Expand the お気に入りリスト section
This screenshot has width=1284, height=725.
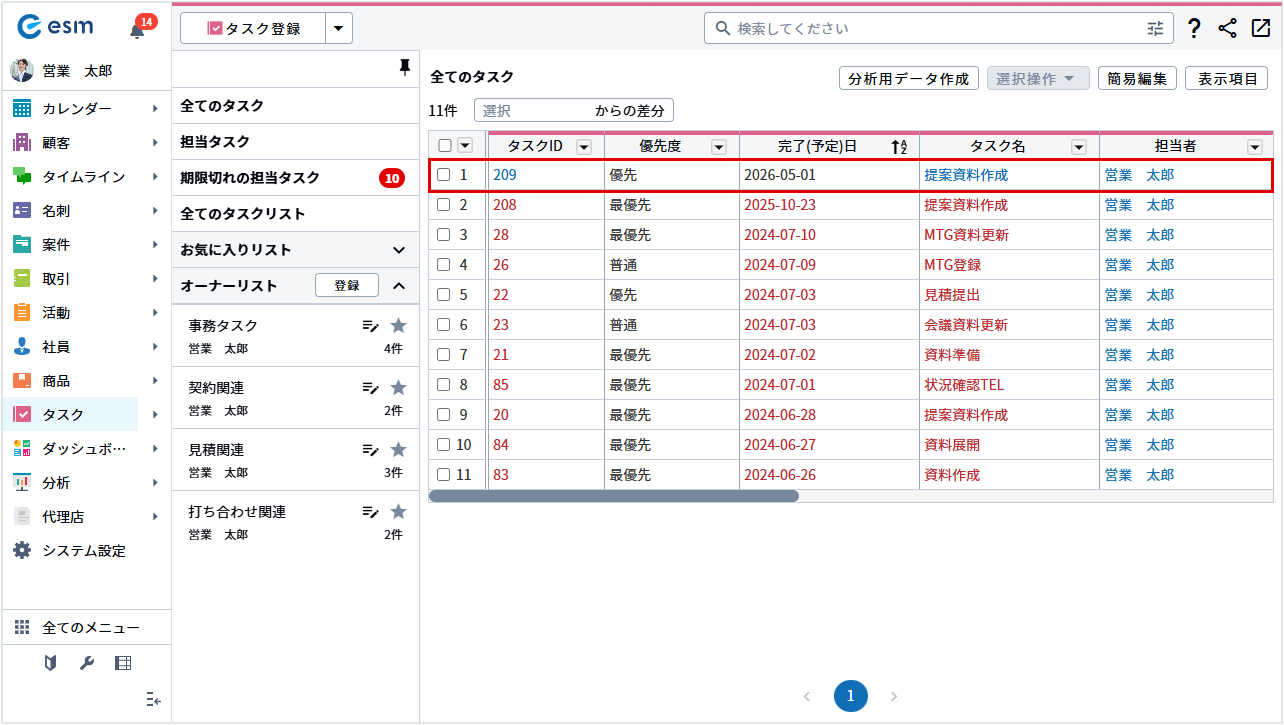click(x=399, y=250)
